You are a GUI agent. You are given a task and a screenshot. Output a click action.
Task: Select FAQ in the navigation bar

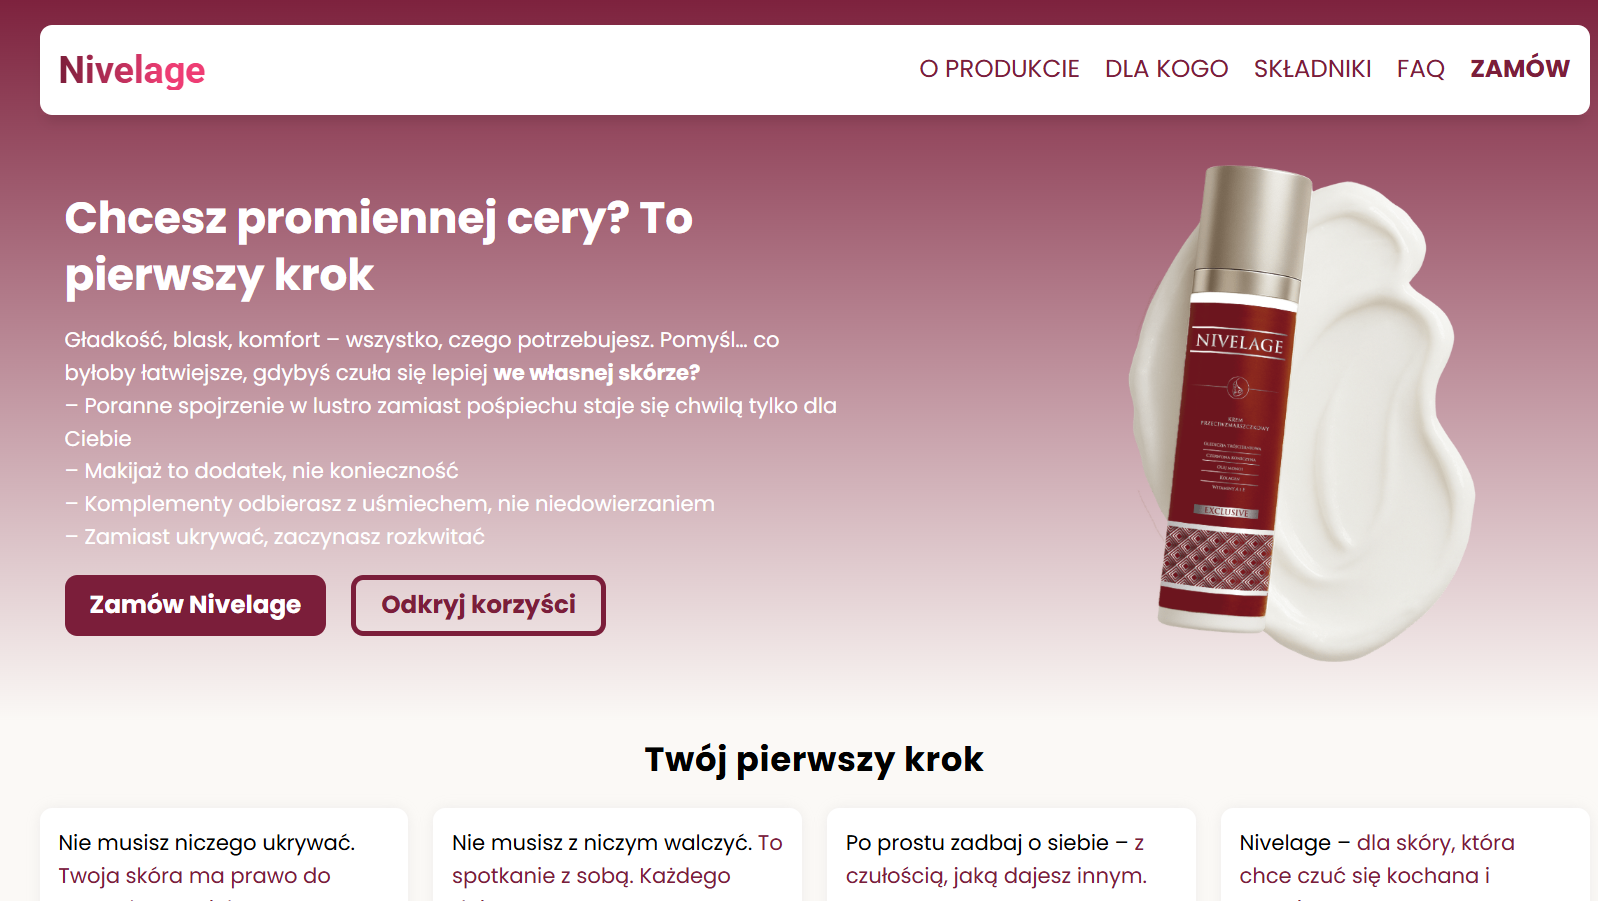point(1420,69)
